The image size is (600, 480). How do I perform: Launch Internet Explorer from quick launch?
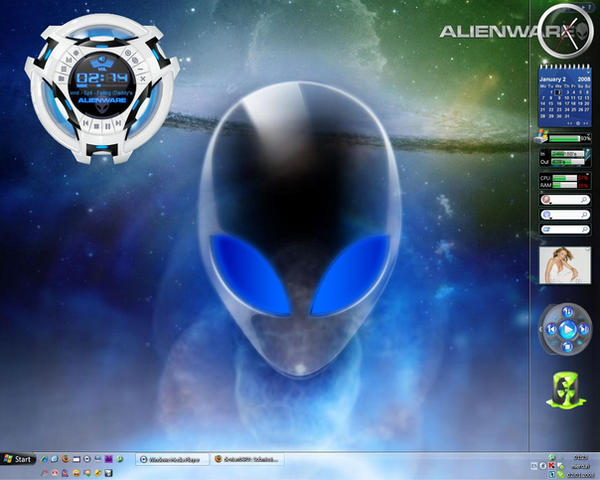44,459
